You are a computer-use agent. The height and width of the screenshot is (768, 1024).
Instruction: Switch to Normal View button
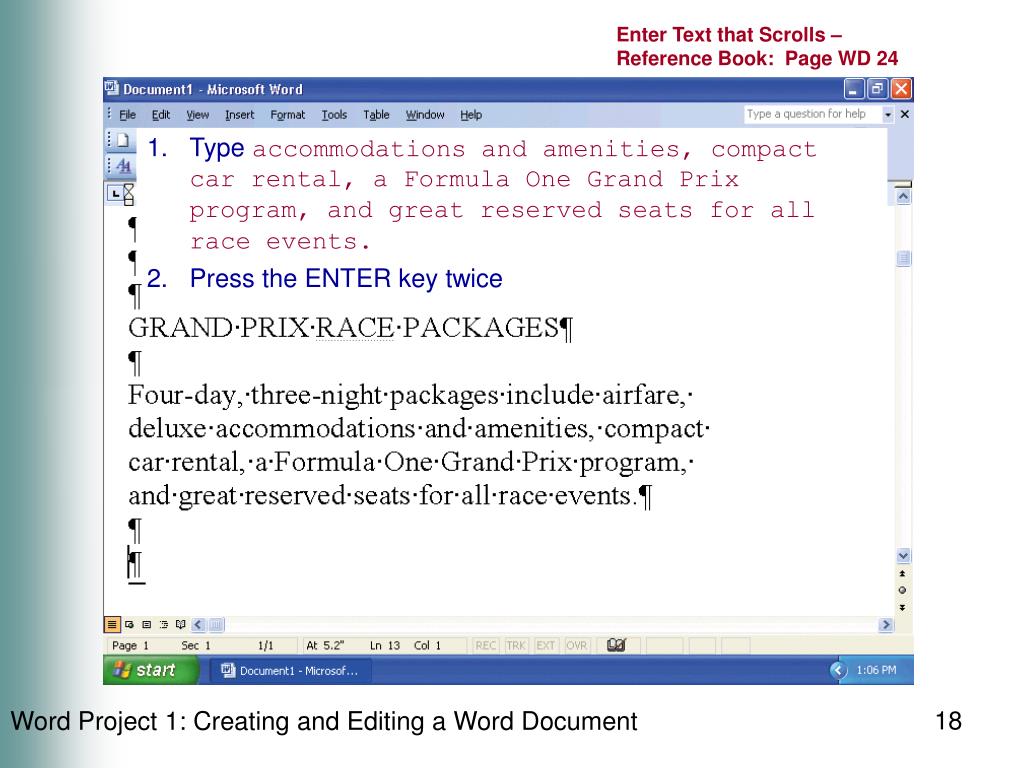coord(112,625)
